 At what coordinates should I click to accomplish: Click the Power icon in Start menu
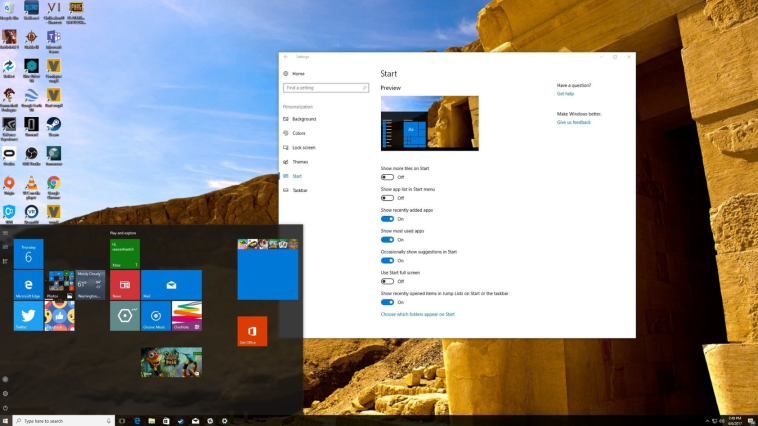pyautogui.click(x=5, y=408)
